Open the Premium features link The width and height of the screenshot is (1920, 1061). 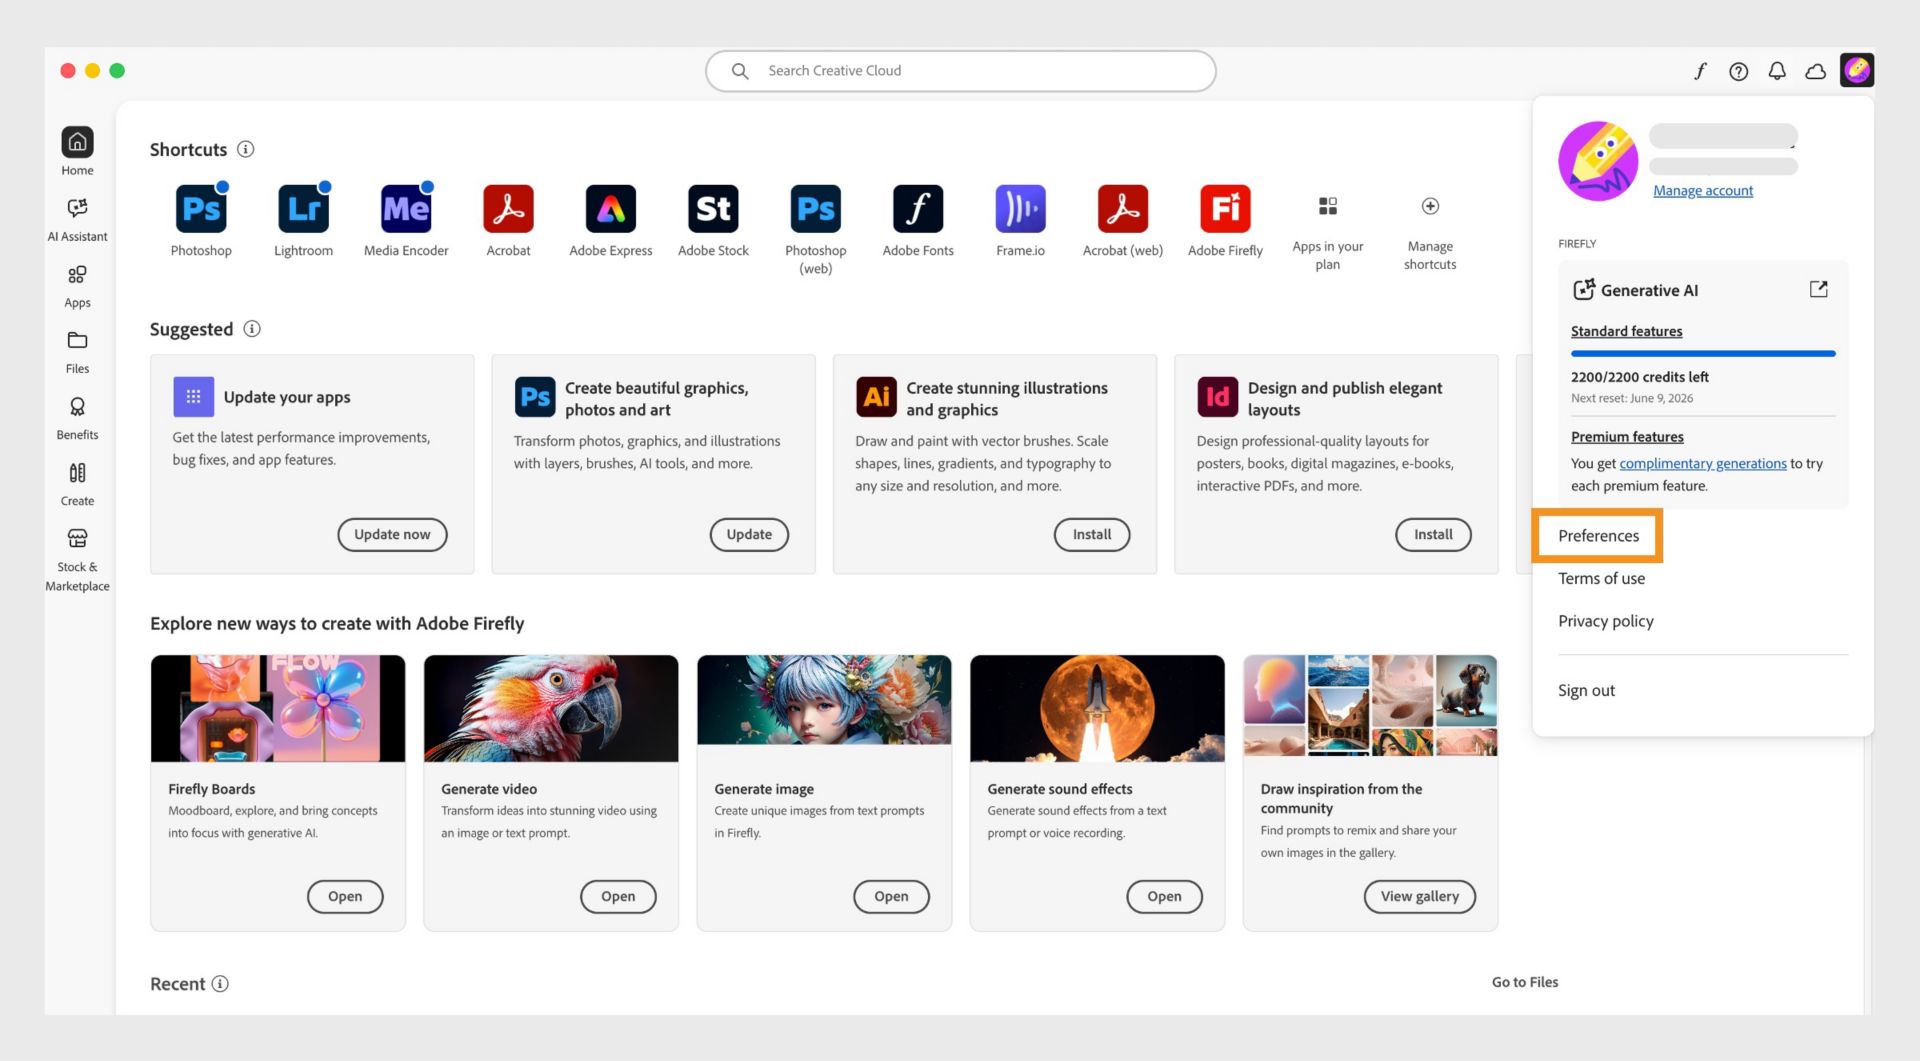(1627, 437)
